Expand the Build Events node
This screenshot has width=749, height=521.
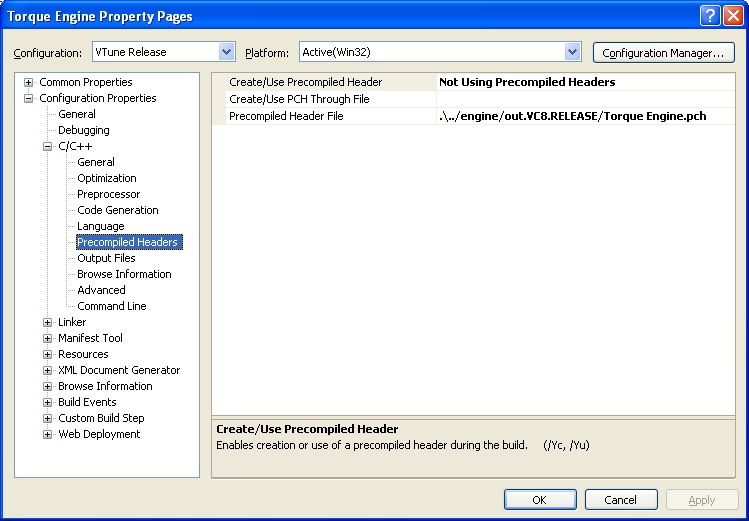pos(48,402)
